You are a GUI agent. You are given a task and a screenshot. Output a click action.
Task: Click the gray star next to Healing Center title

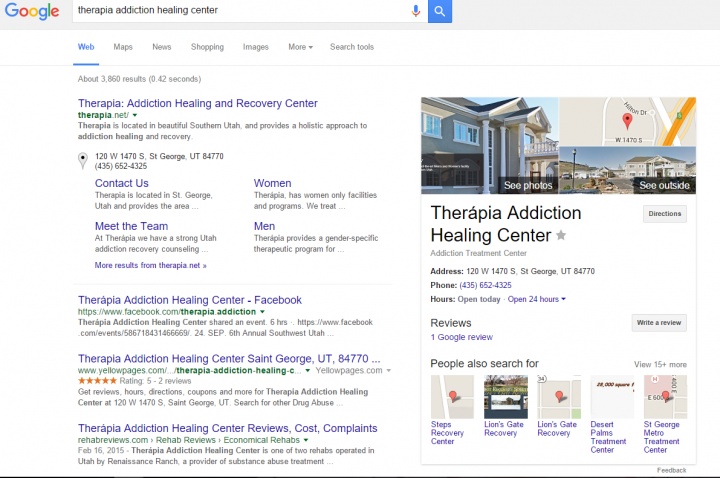click(x=561, y=235)
